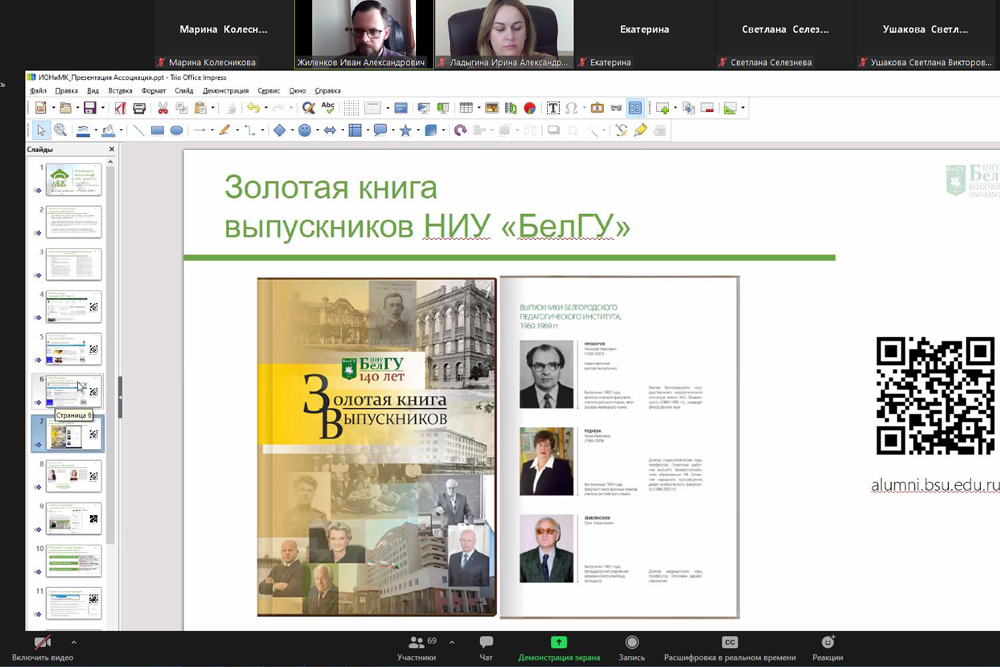1000x667 pixels.
Task: Select the Zoom magnifier tool
Action: 60,130
